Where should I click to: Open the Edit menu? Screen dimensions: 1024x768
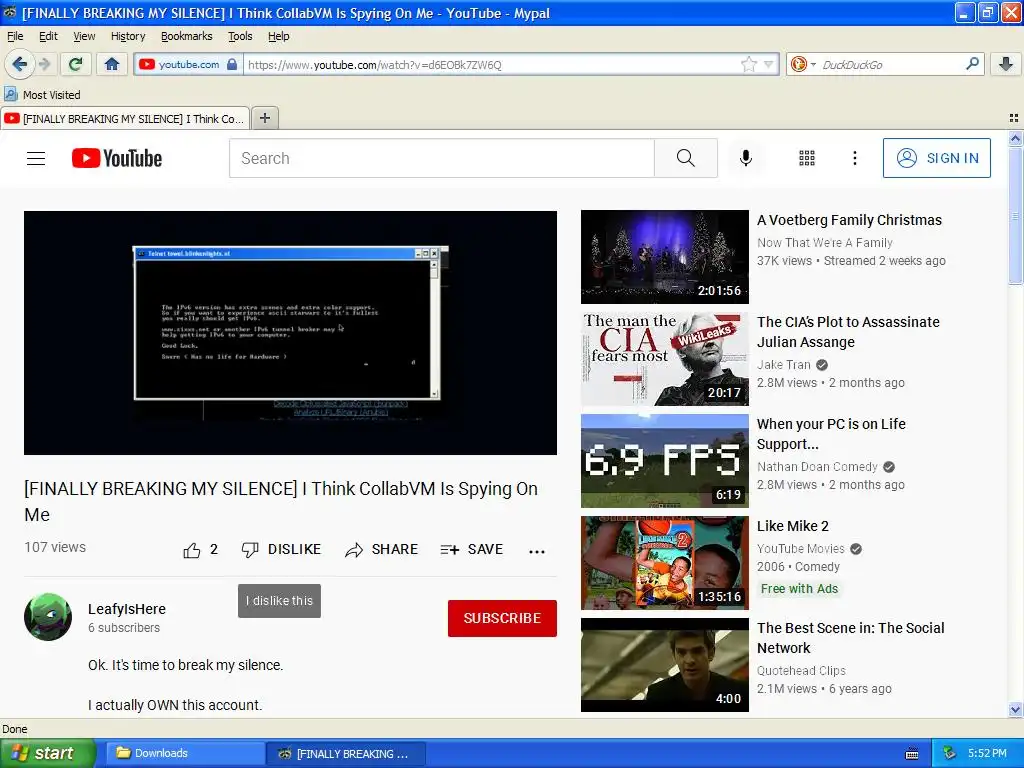(48, 36)
